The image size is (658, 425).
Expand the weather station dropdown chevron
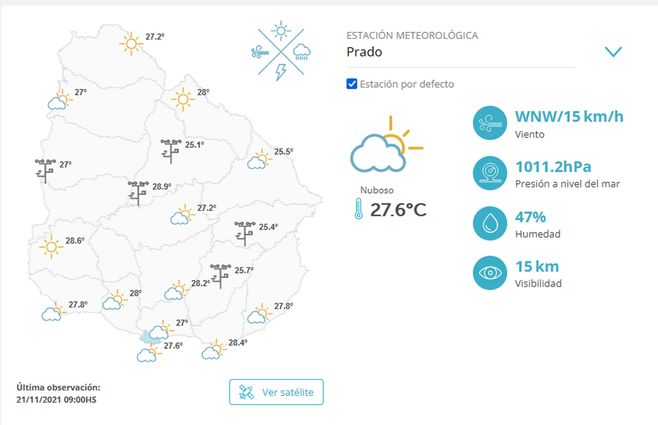(613, 52)
